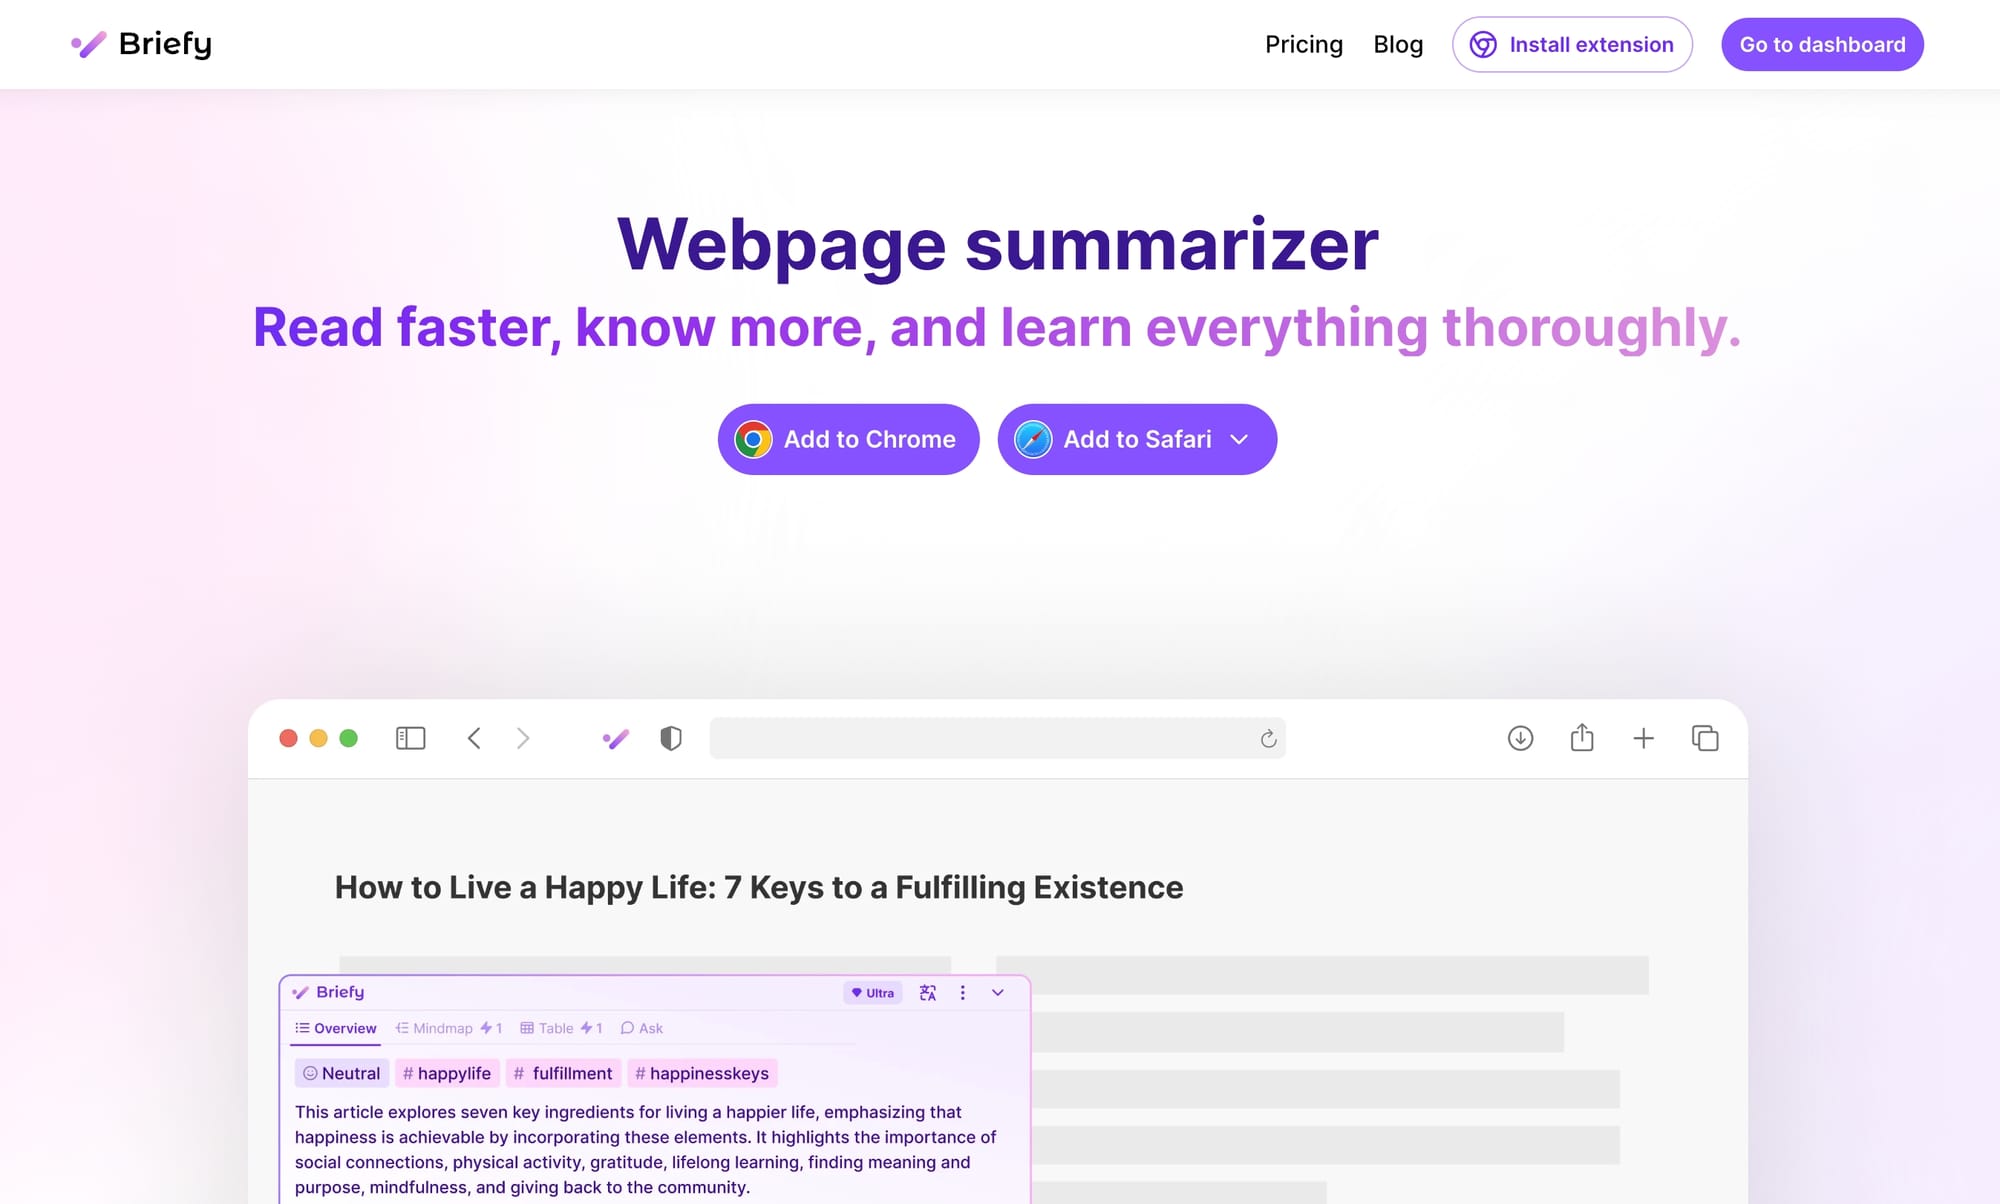Click the Add to Chrome button
This screenshot has width=2000, height=1204.
(847, 438)
